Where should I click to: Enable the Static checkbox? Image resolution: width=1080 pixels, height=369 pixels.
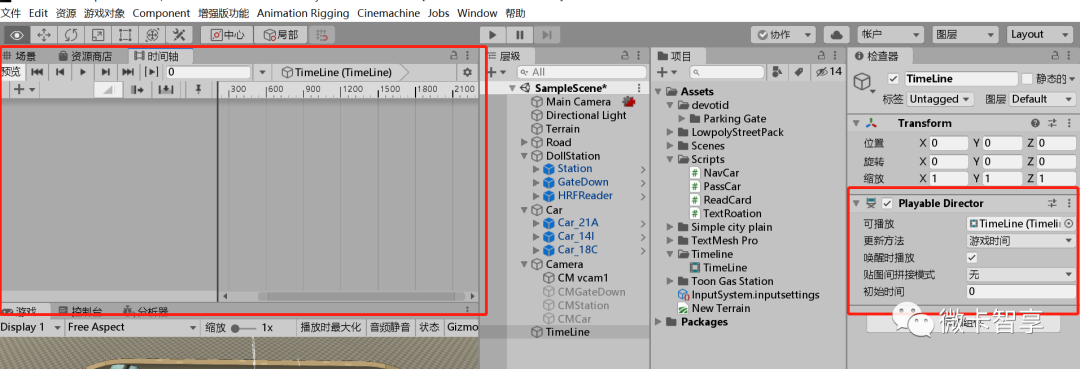tap(1028, 79)
